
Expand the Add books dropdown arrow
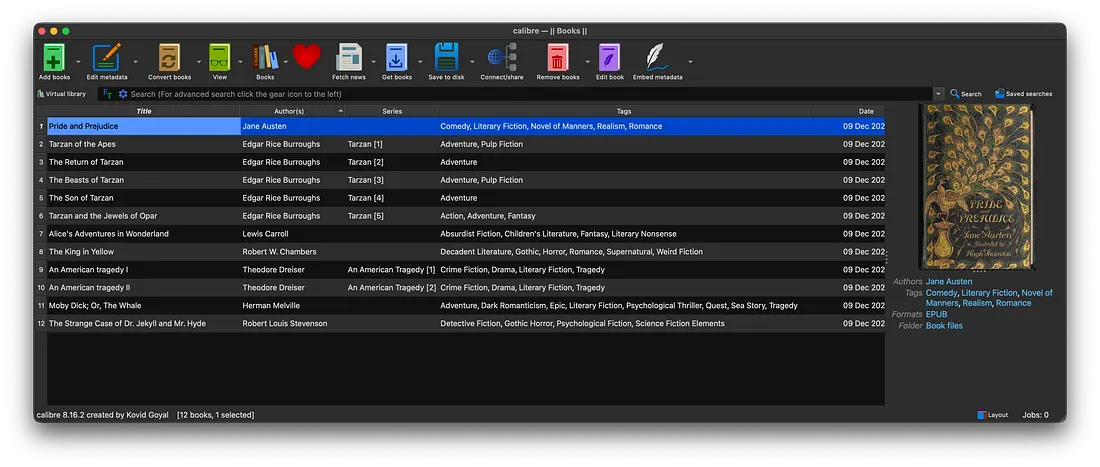[78, 62]
